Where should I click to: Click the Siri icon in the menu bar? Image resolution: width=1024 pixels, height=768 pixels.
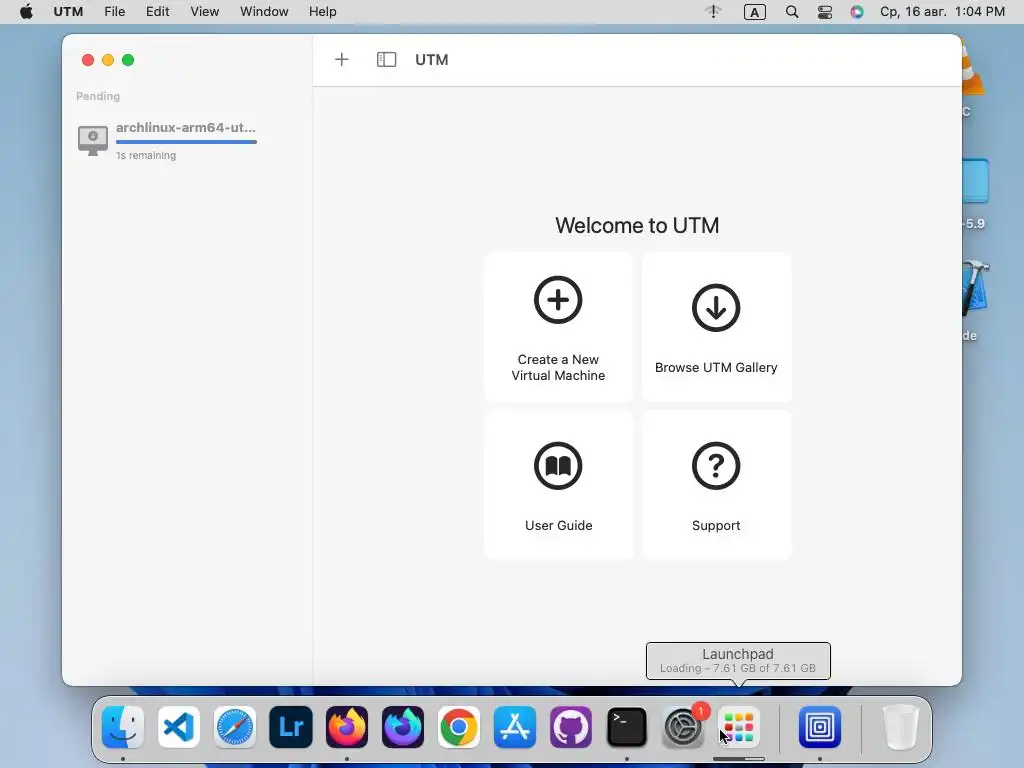[857, 12]
